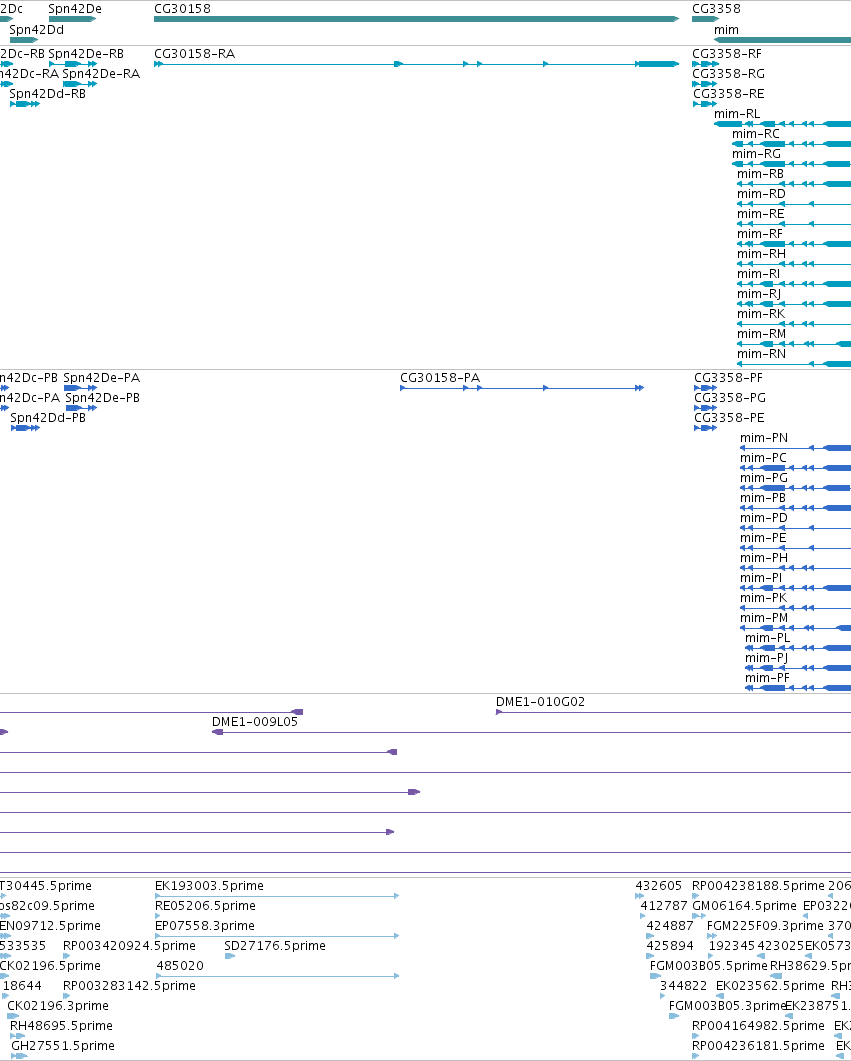Select EST RE05206.5prime
Screen dimensions: 851x1061
[x=208, y=905]
